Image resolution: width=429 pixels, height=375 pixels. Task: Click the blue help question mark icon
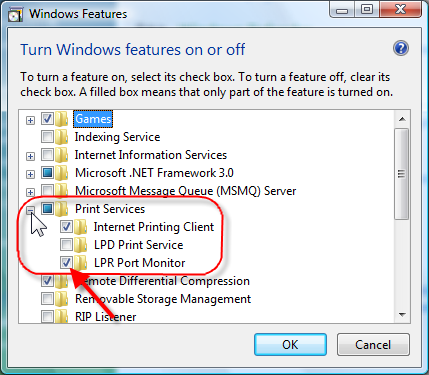(401, 49)
